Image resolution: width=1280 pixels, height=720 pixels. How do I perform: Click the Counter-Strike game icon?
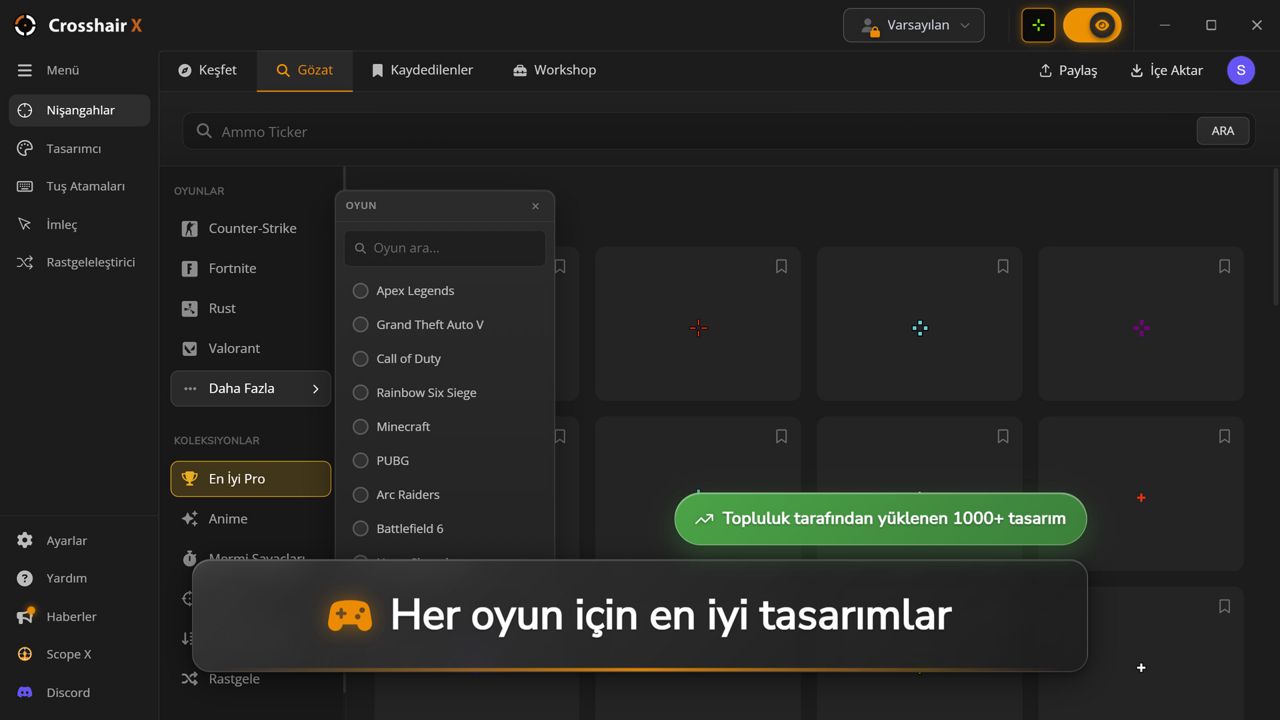click(x=190, y=228)
